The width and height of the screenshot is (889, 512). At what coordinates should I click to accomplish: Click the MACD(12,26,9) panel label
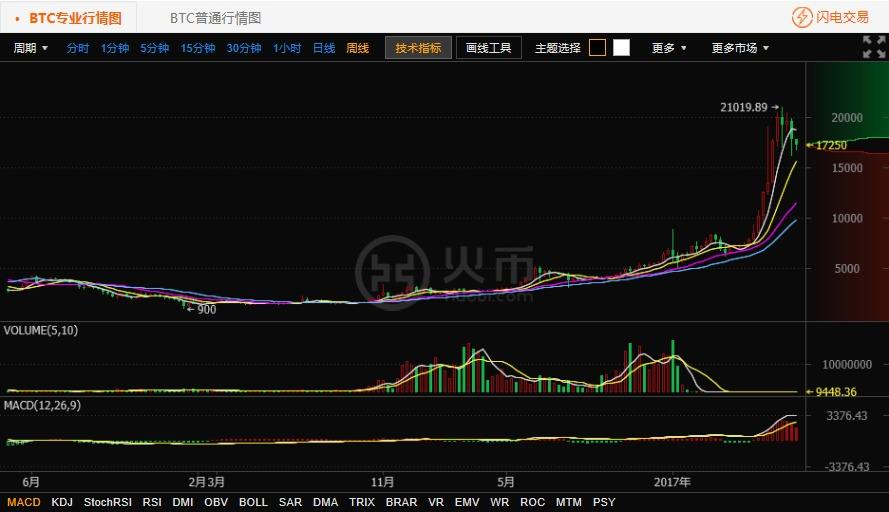[43, 405]
